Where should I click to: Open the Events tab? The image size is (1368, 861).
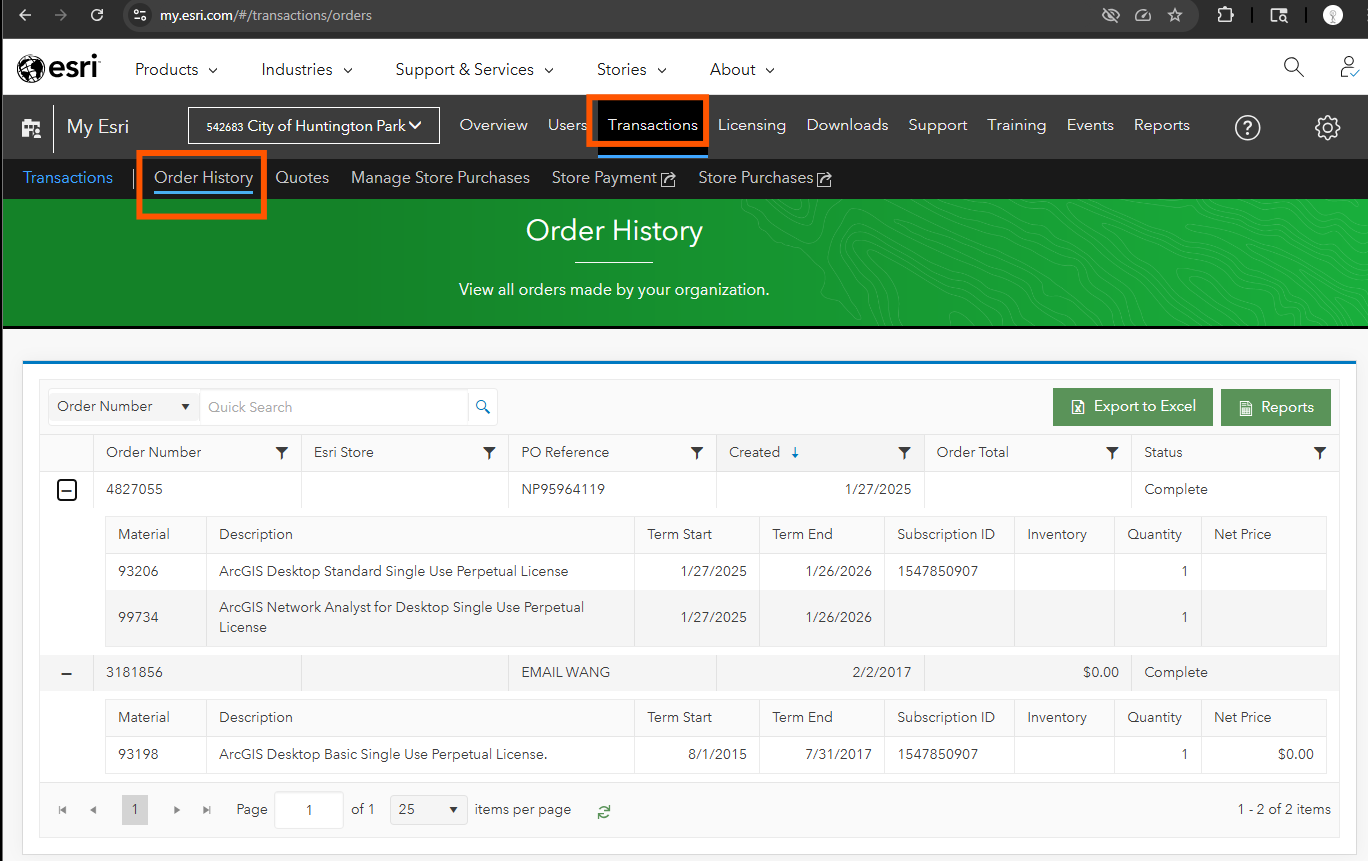pyautogui.click(x=1090, y=125)
